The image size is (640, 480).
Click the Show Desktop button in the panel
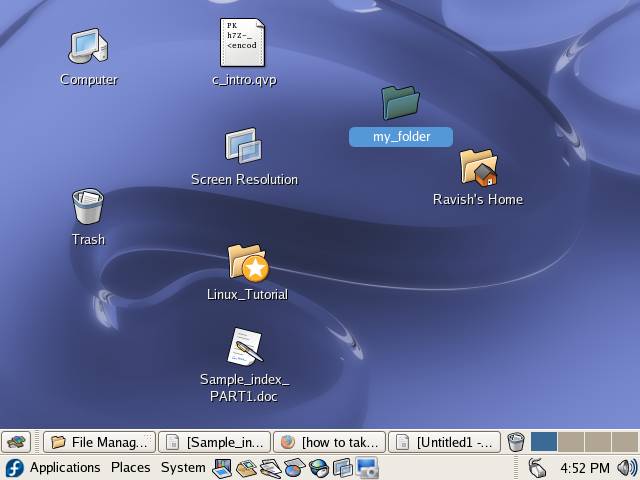point(16,441)
